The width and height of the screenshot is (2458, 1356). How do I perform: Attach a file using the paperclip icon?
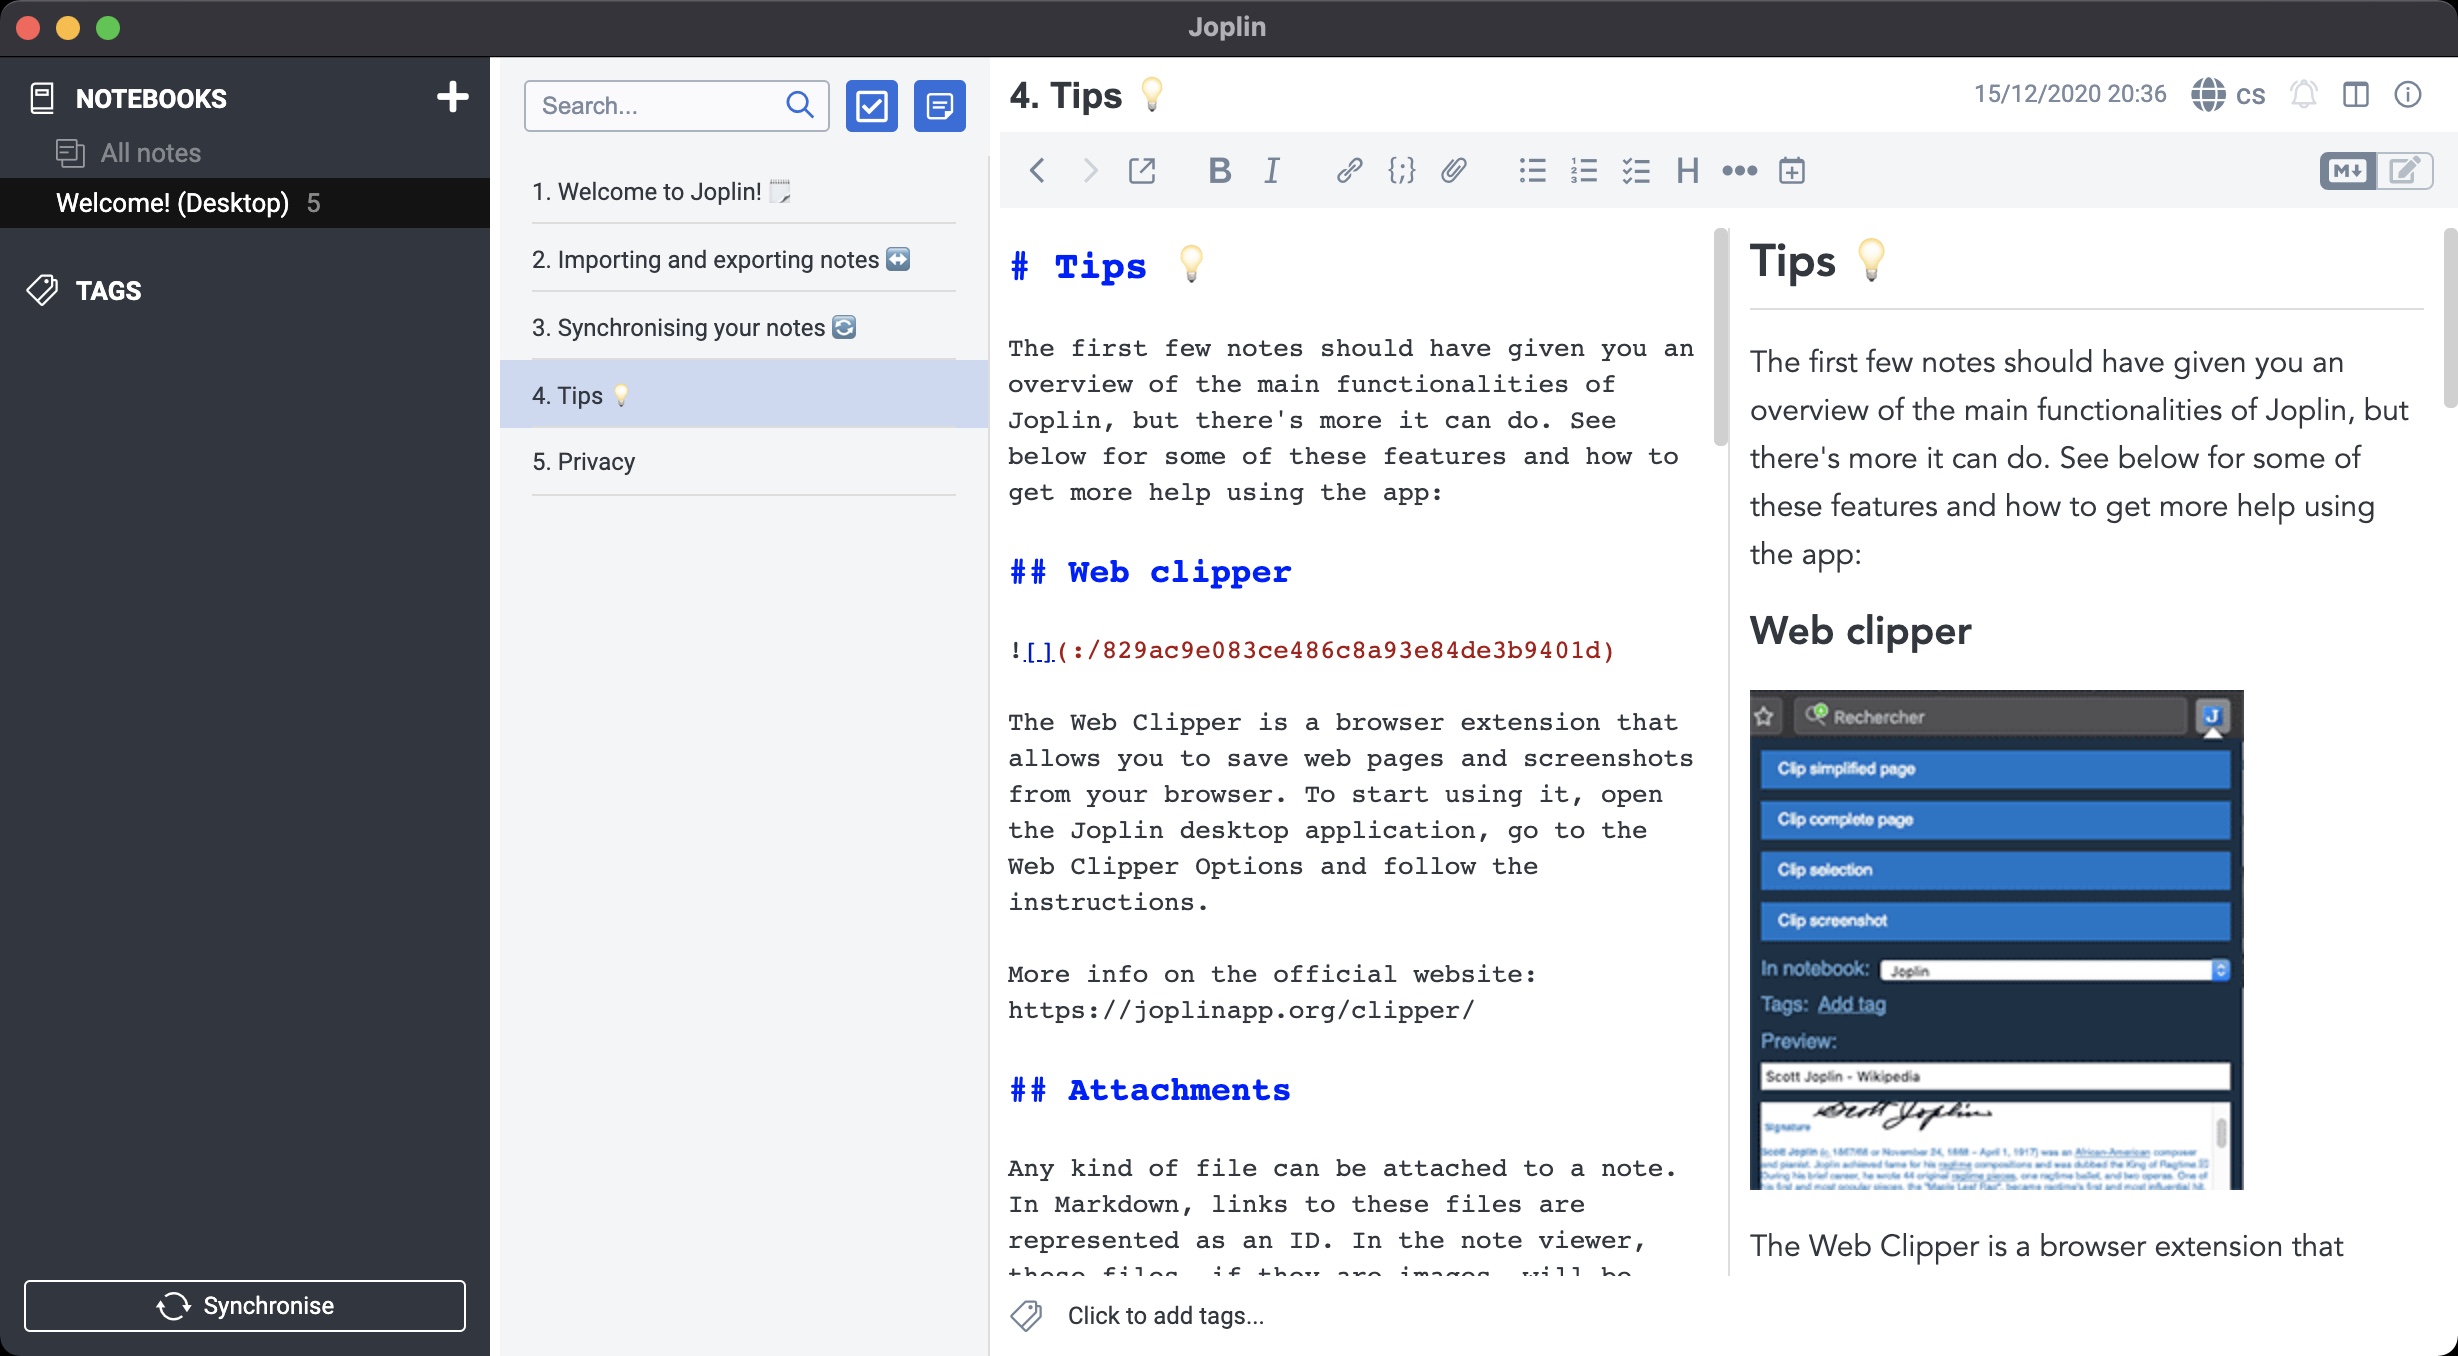click(x=1453, y=171)
